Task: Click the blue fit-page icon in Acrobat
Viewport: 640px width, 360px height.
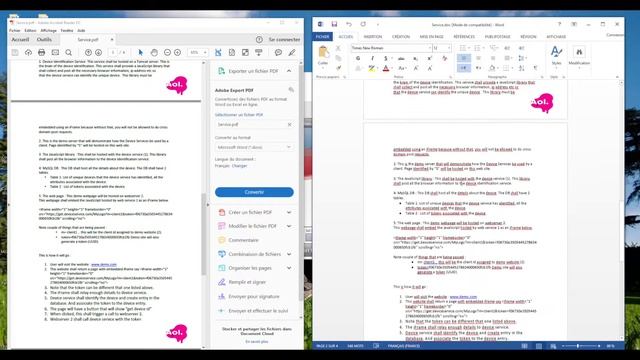Action: pos(218,52)
